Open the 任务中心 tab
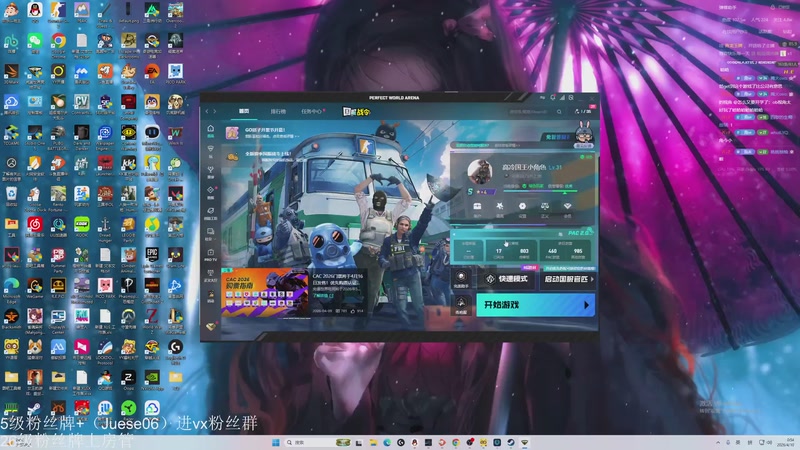 311,111
